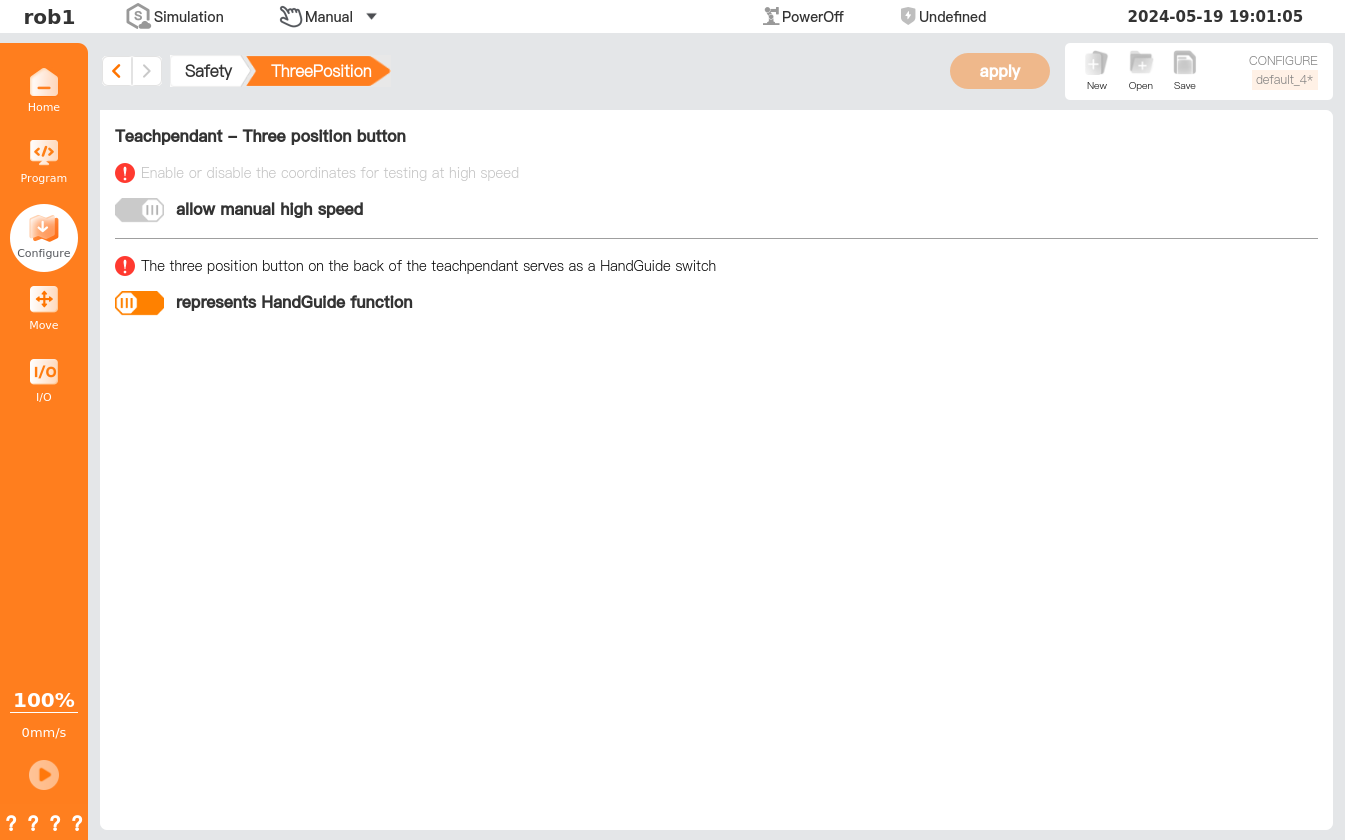Toggle allow manual high speed switch

click(139, 210)
